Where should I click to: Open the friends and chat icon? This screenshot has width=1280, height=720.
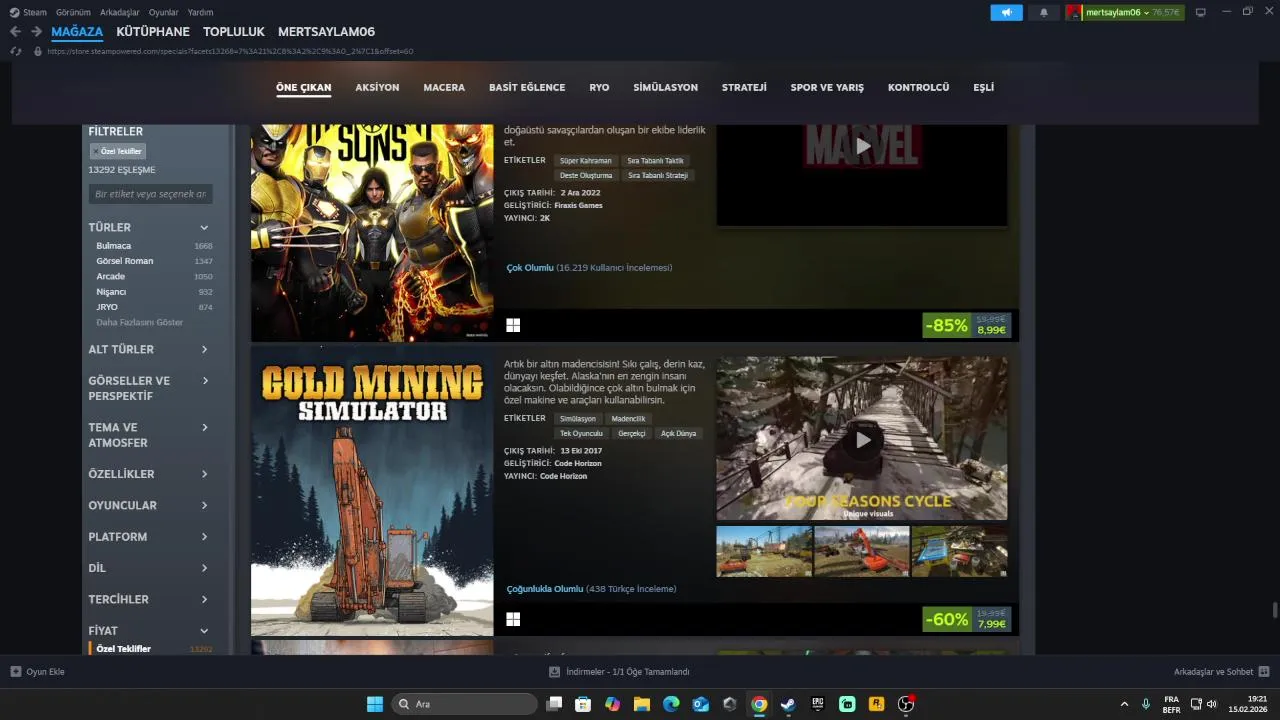pos(1264,671)
